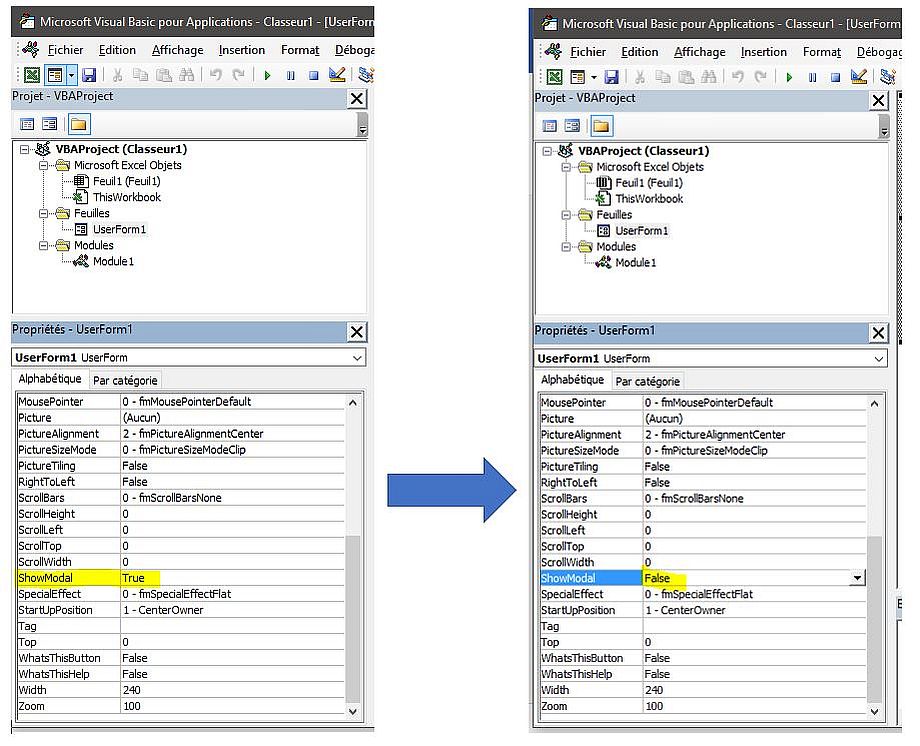Click the Excel view icon in left window
This screenshot has height=746, width=920.
coord(32,75)
